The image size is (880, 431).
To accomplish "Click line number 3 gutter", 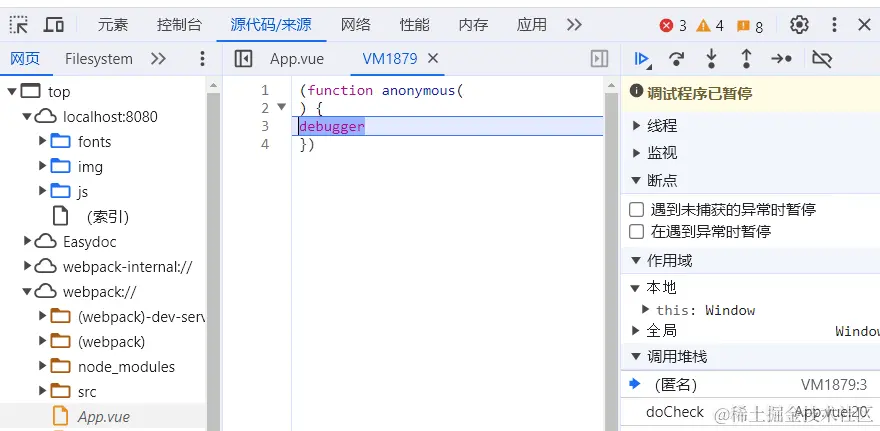I will [x=265, y=126].
